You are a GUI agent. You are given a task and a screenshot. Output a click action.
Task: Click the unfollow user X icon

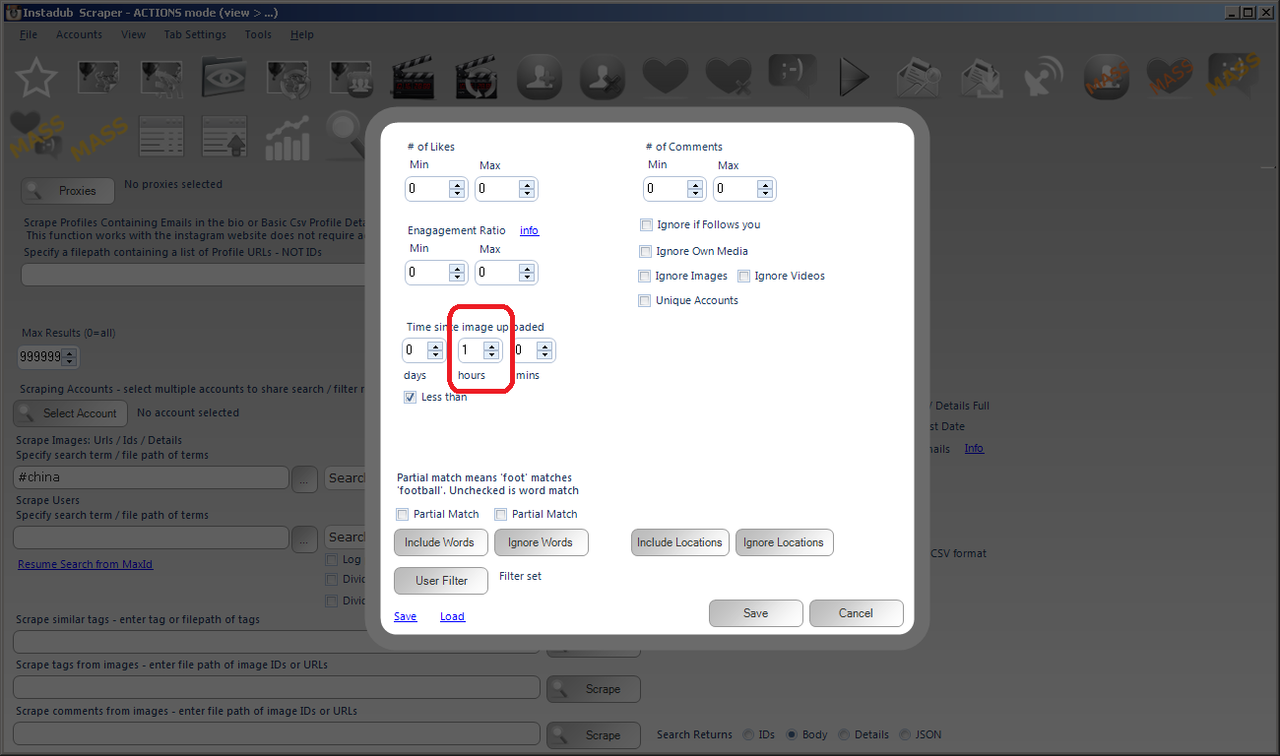[x=602, y=76]
